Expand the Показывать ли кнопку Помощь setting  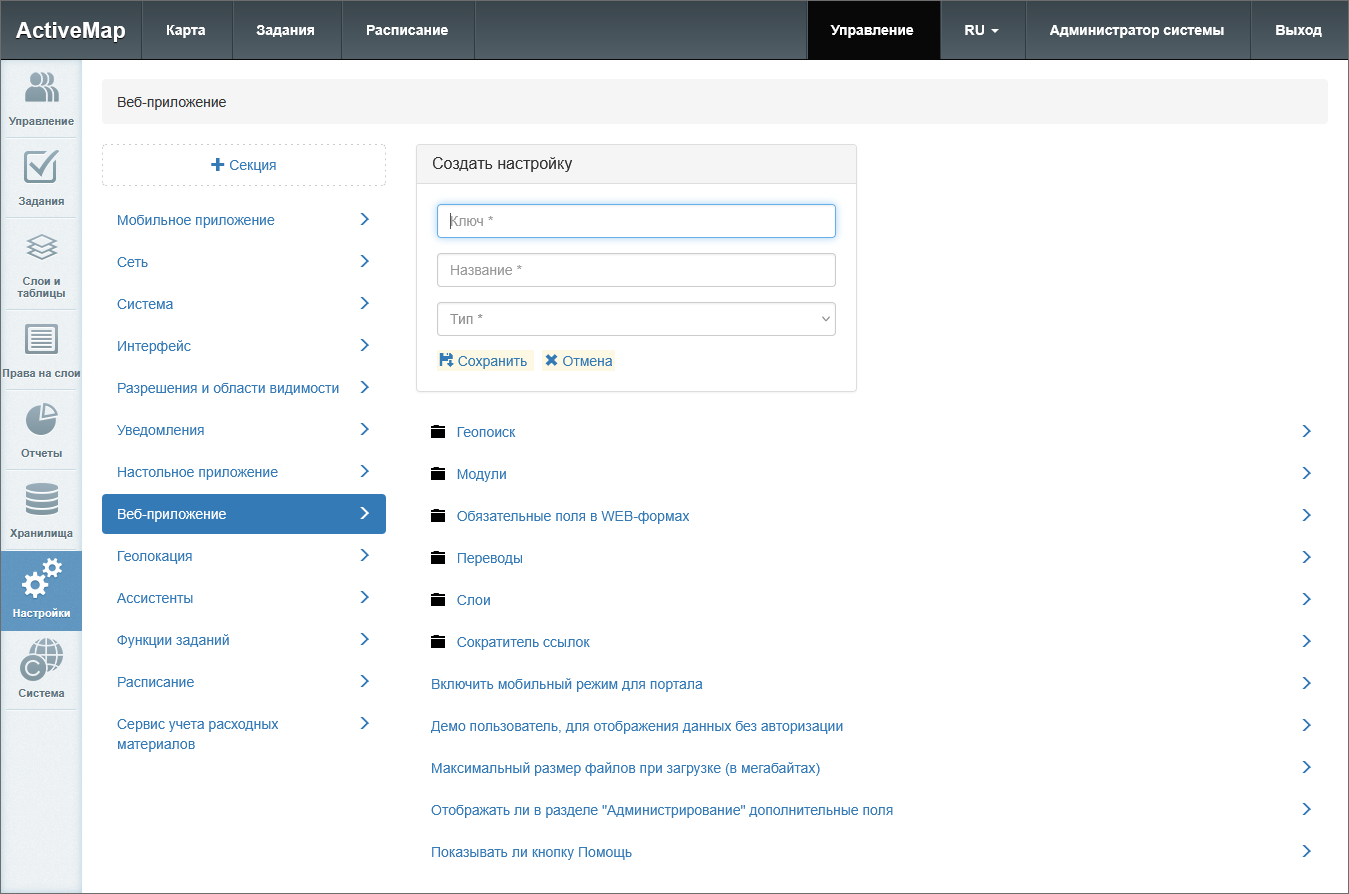pyautogui.click(x=531, y=853)
